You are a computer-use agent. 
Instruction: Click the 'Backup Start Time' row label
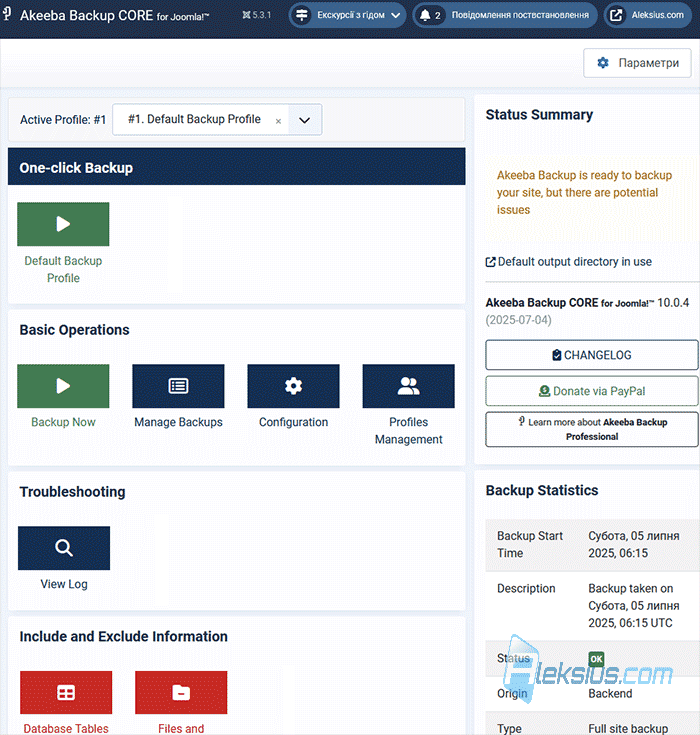pyautogui.click(x=530, y=544)
